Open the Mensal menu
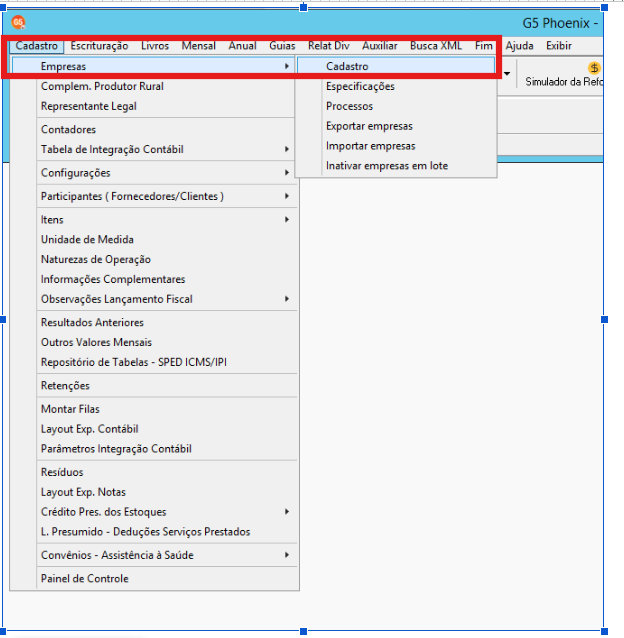This screenshot has height=638, width=624. coord(199,46)
